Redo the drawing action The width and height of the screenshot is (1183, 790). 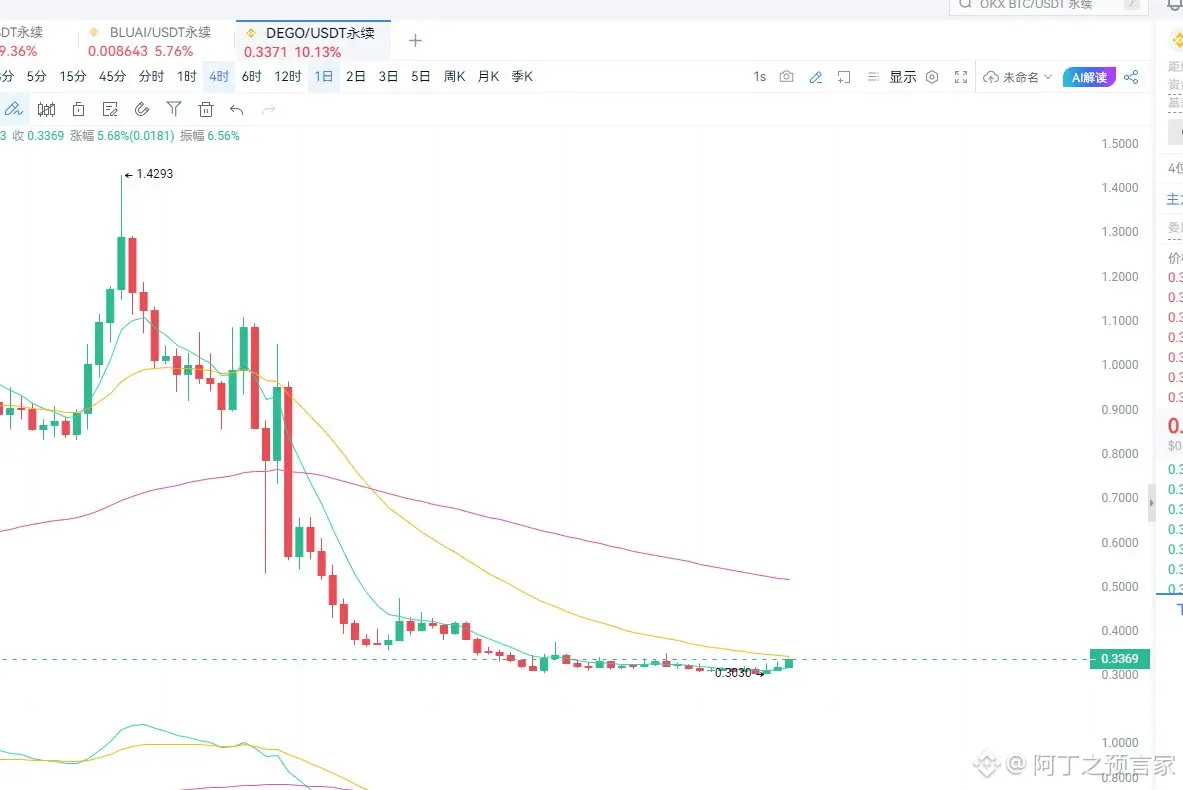tap(269, 110)
